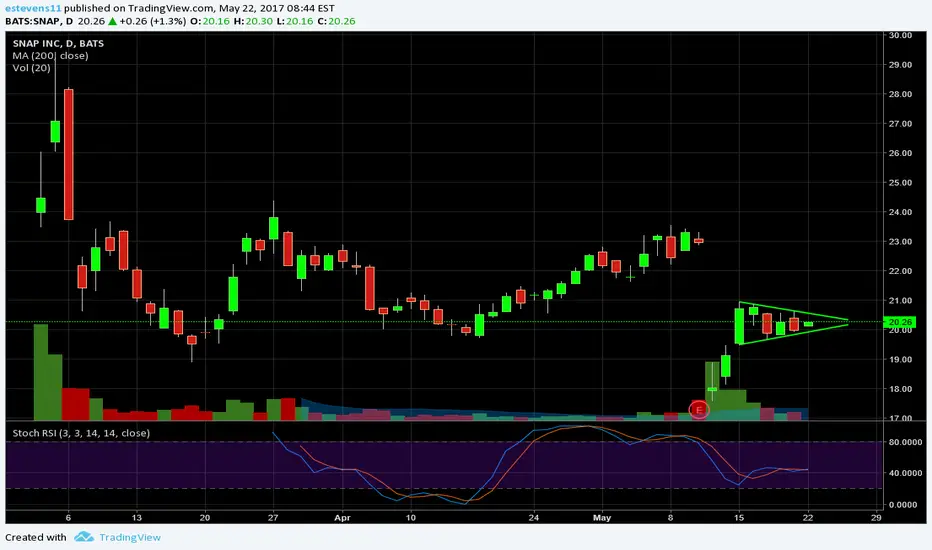Viewport: 932px width, 550px height.
Task: Click the red earnings E marker
Action: pos(699,409)
